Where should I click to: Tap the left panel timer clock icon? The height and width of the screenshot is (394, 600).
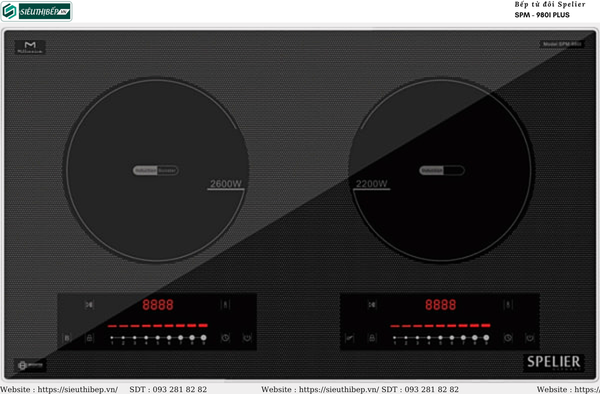(225, 338)
